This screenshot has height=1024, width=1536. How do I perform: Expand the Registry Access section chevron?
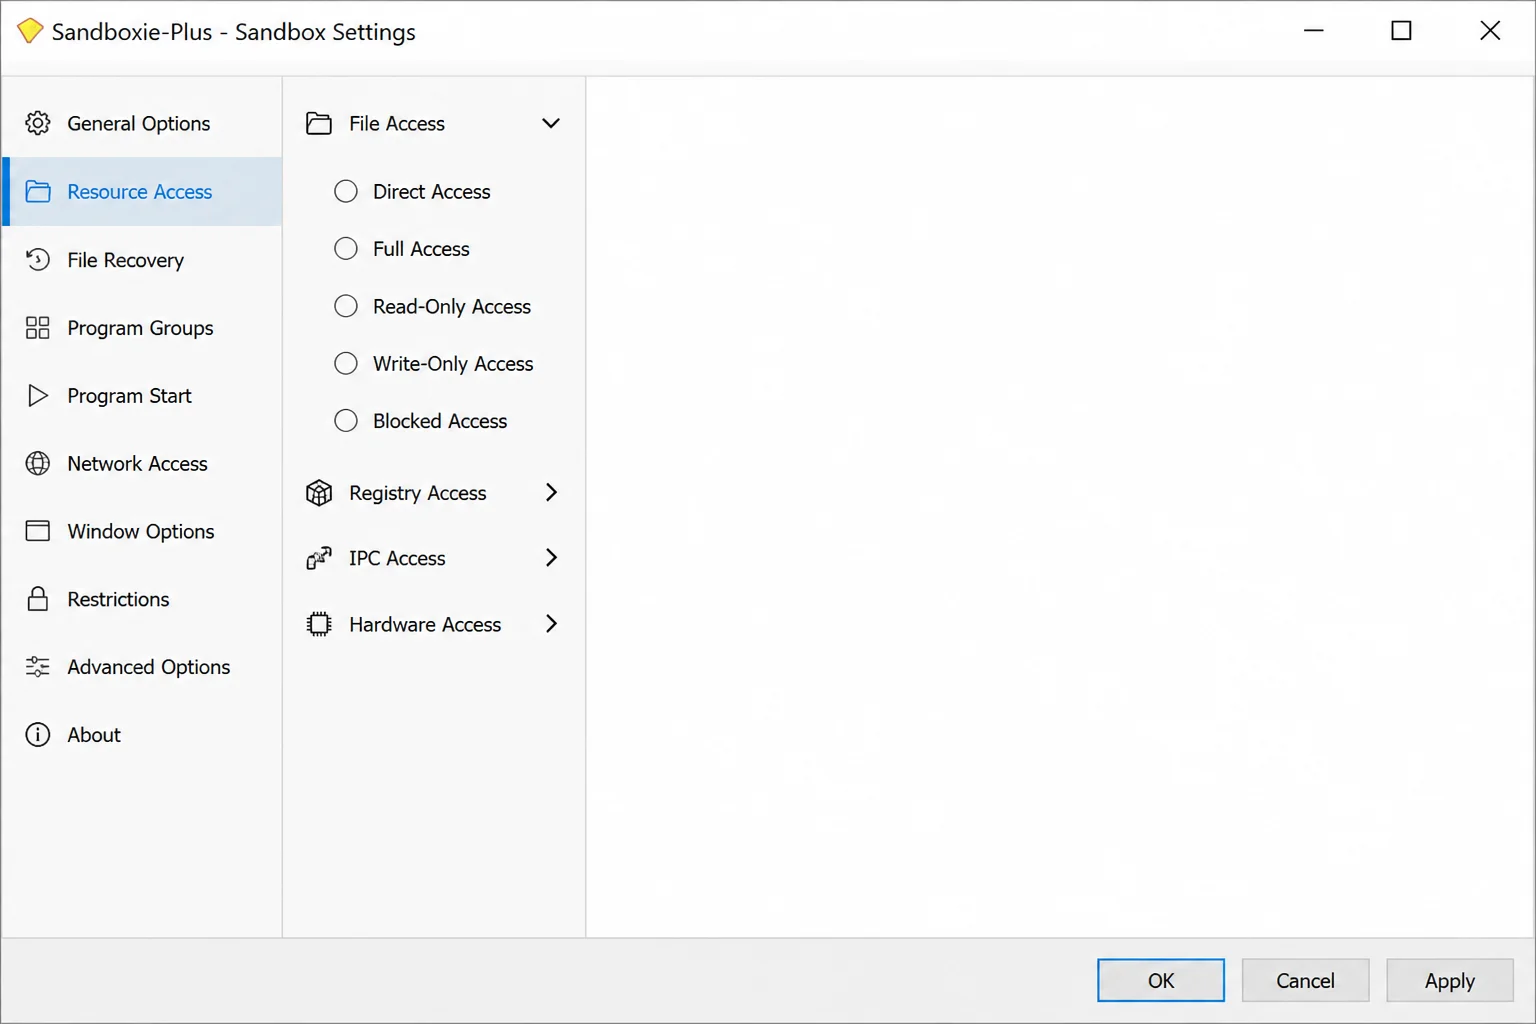[x=551, y=492]
